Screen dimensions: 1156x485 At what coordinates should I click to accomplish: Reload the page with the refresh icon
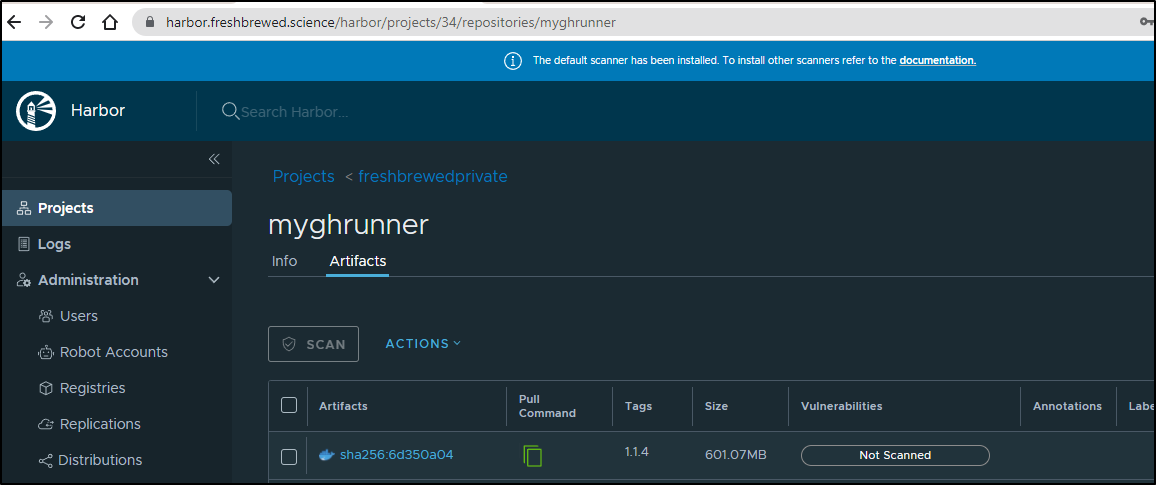pos(78,22)
